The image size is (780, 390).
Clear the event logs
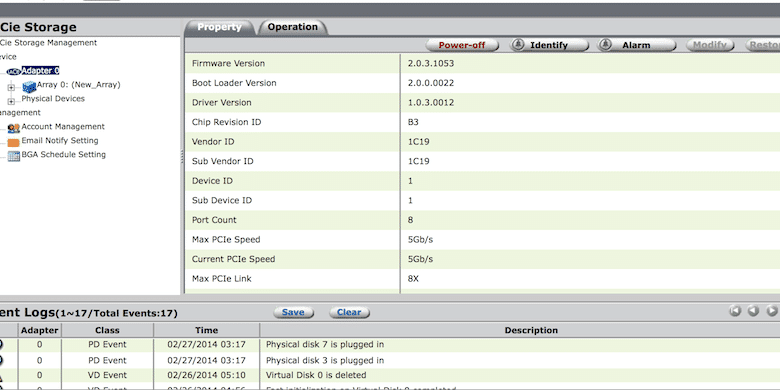pyautogui.click(x=349, y=312)
